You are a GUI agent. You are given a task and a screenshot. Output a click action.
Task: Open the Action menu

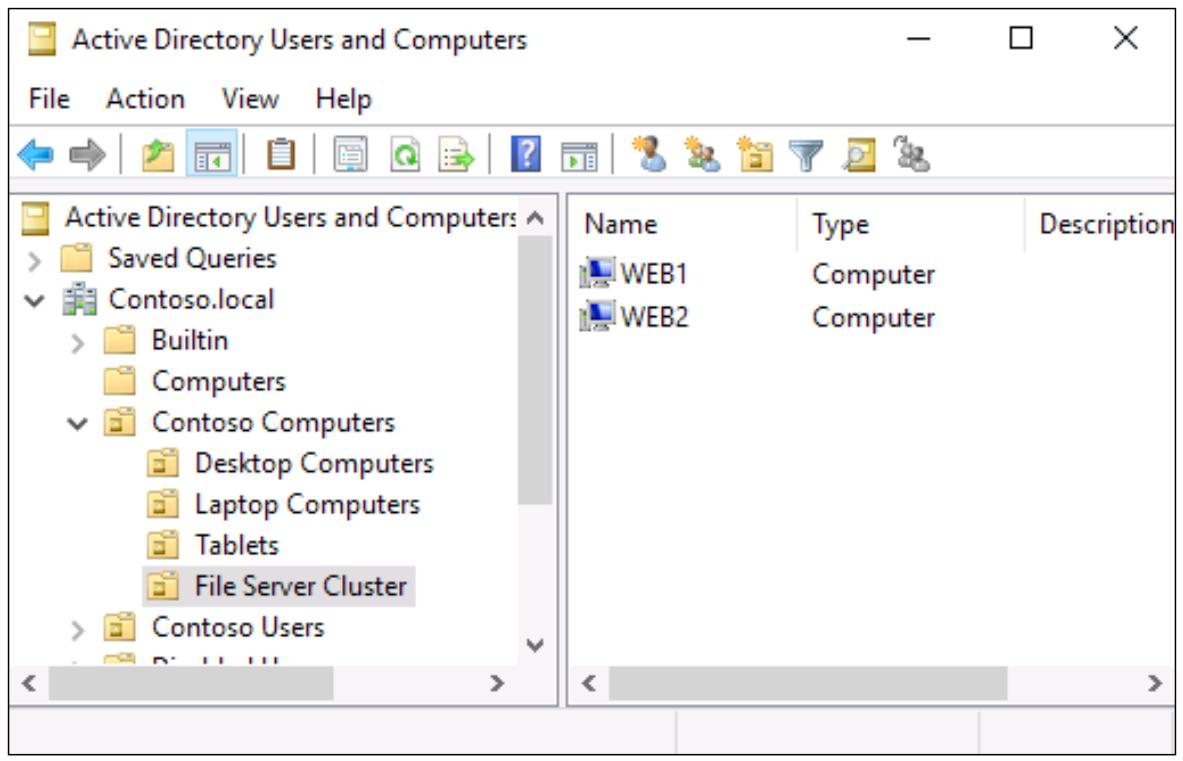pos(146,99)
